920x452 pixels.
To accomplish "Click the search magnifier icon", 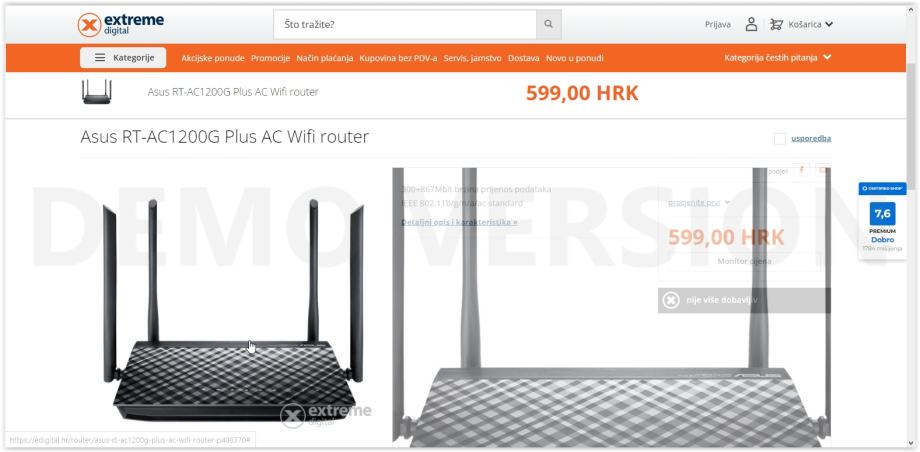I will pyautogui.click(x=549, y=25).
